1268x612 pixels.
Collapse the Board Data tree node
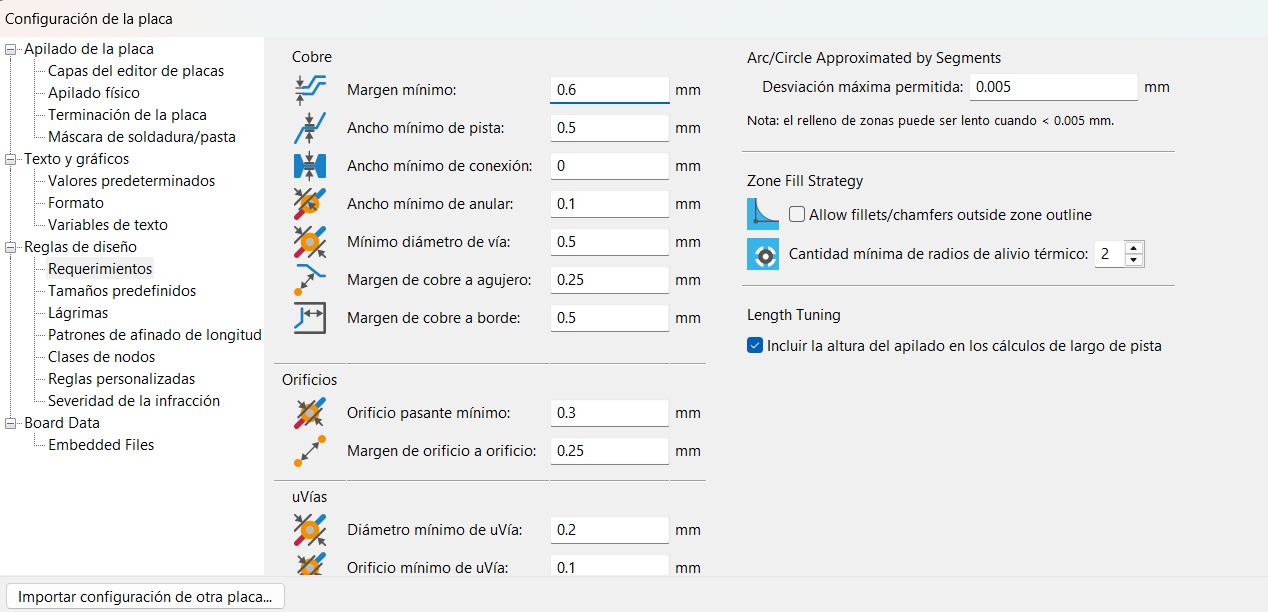pos(11,423)
